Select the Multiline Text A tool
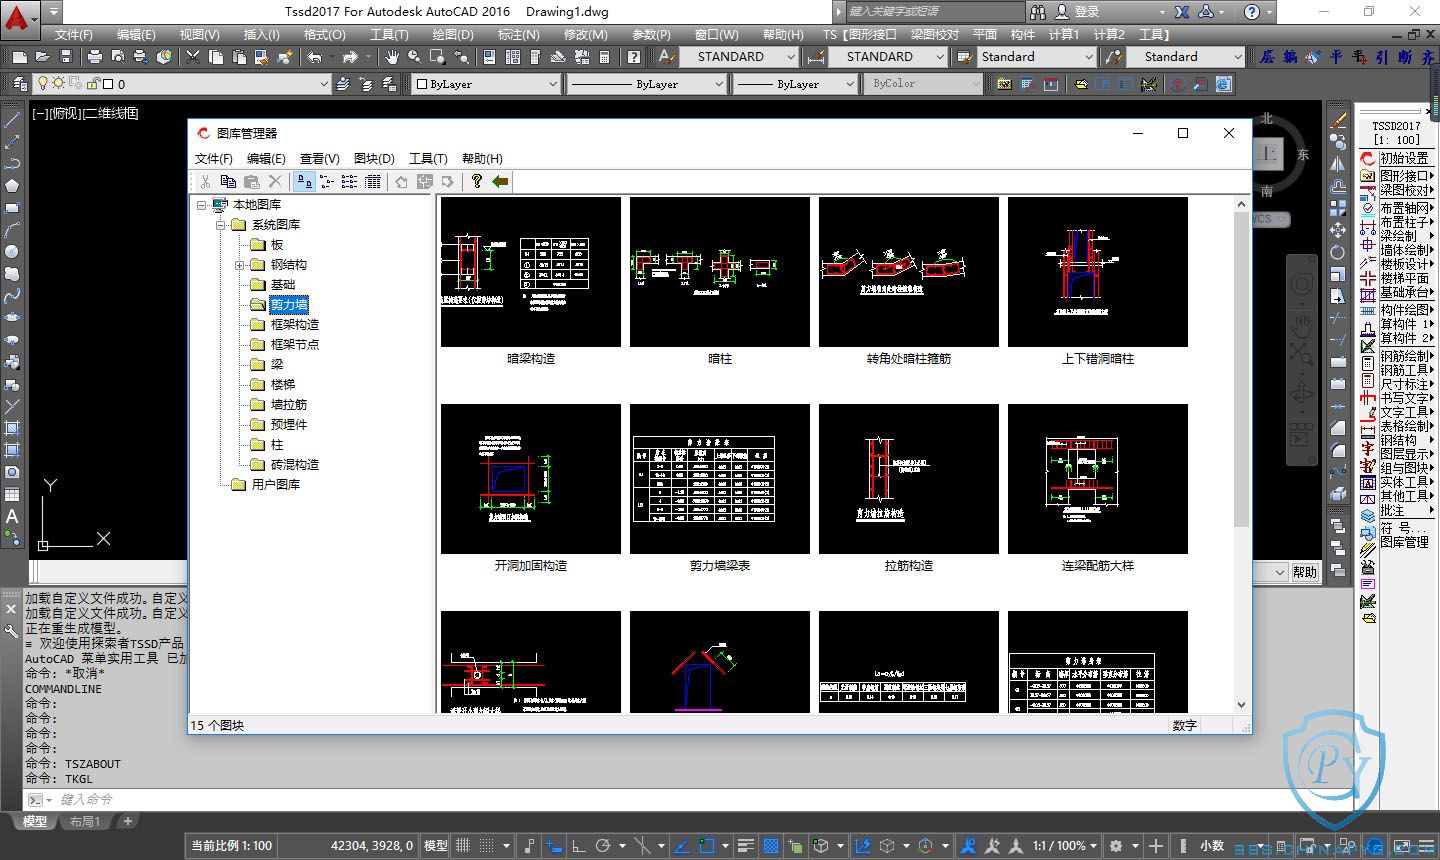Image resolution: width=1440 pixels, height=860 pixels. coord(12,517)
